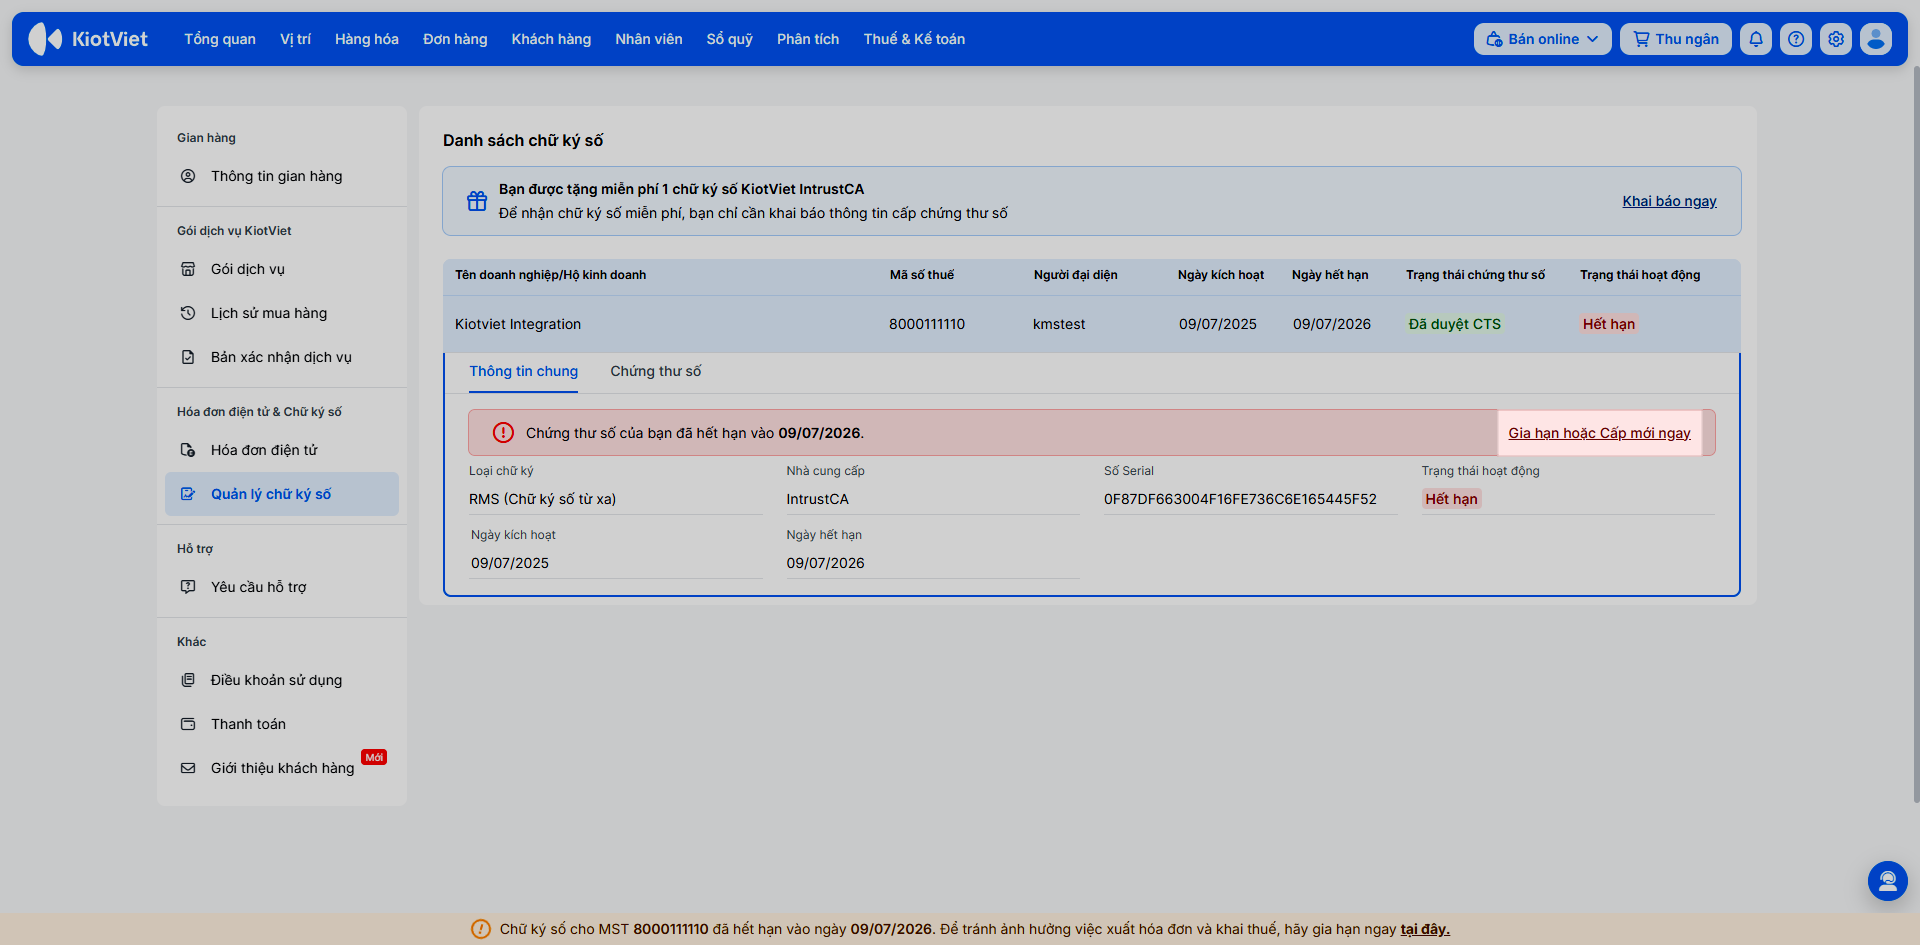Click the Đã duyệt CTS status badge

pos(1455,324)
